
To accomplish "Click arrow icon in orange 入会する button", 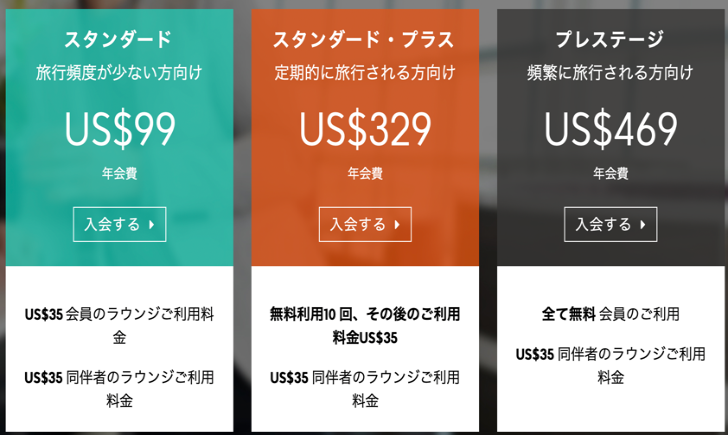I will 397,225.
